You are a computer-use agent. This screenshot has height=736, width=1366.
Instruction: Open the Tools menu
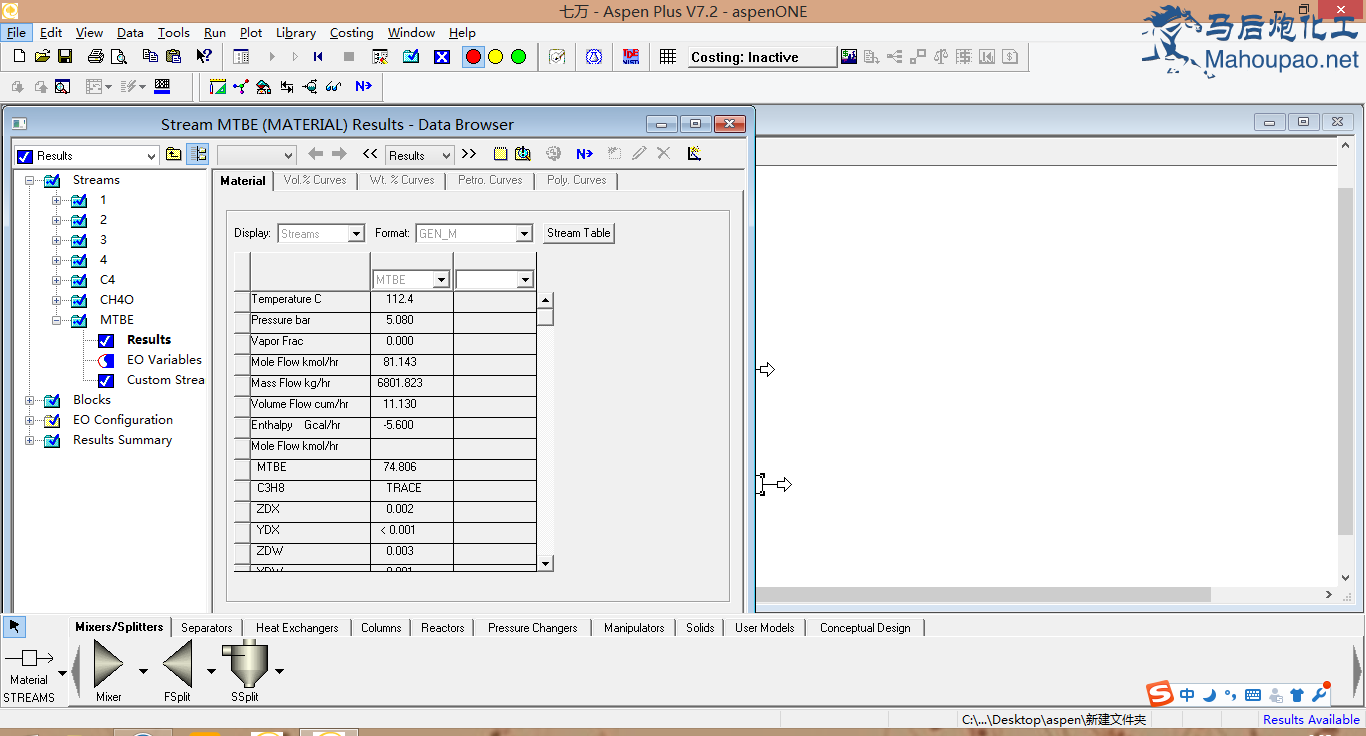pyautogui.click(x=174, y=33)
